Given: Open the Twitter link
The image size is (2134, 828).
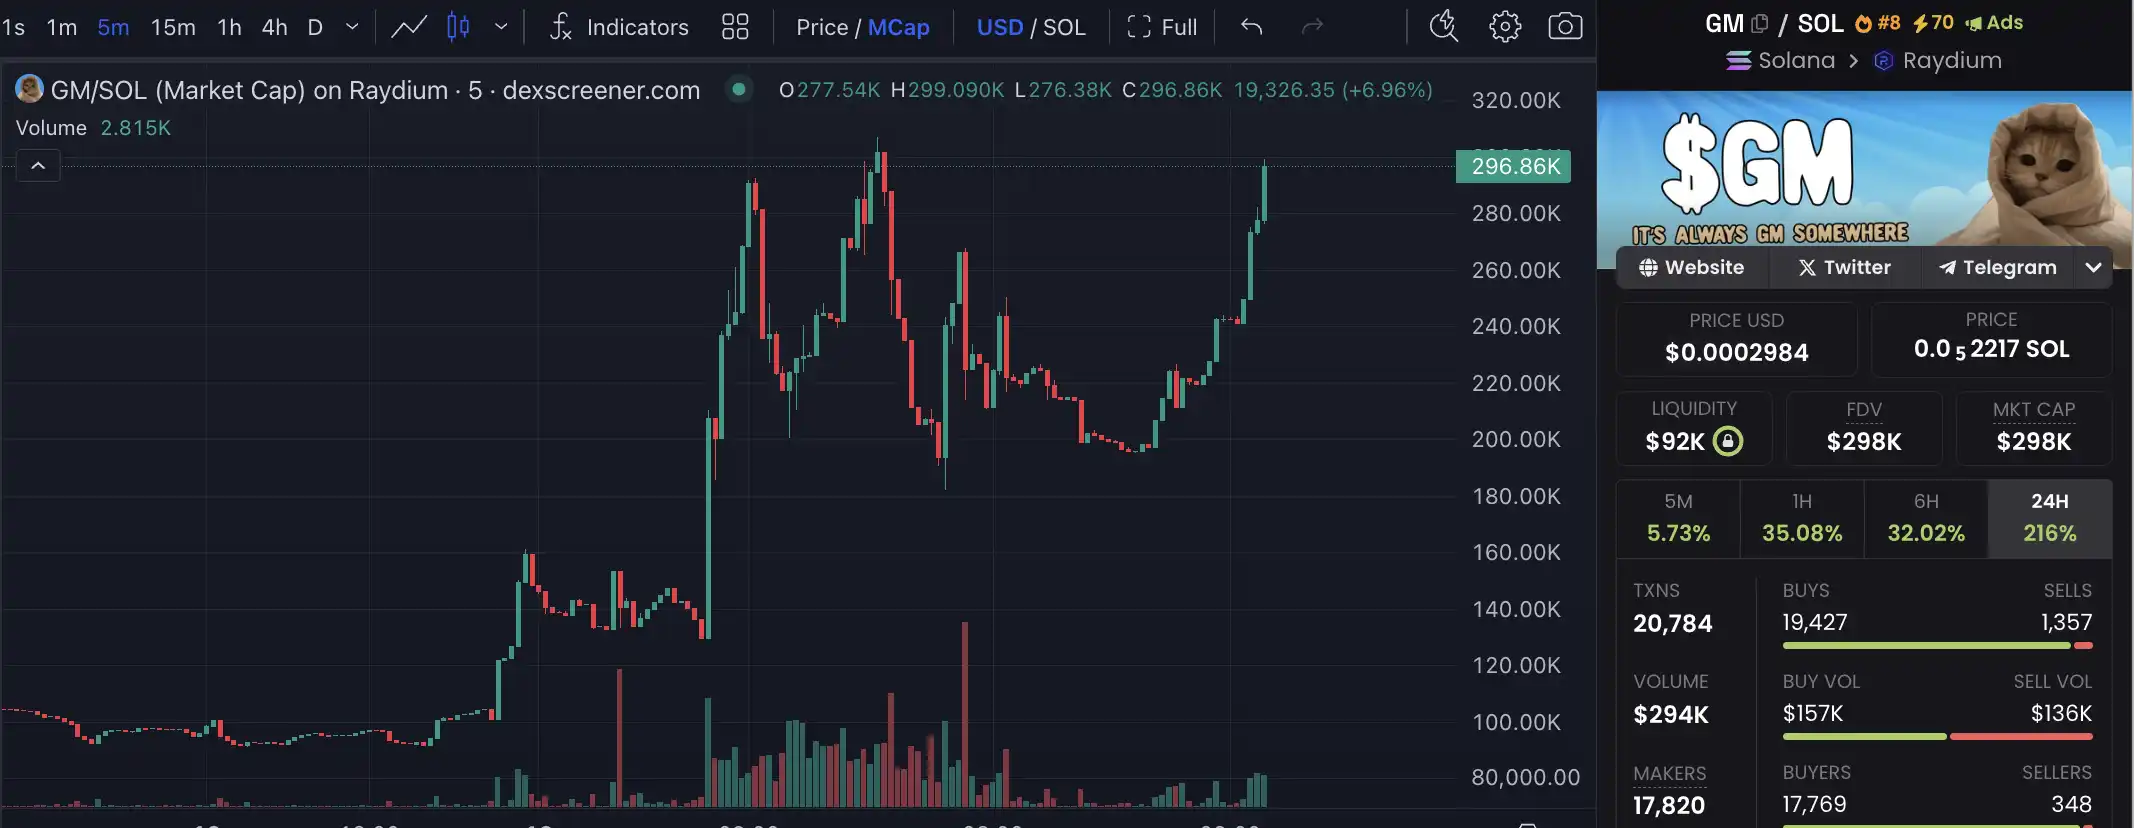Looking at the screenshot, I should pos(1845,267).
